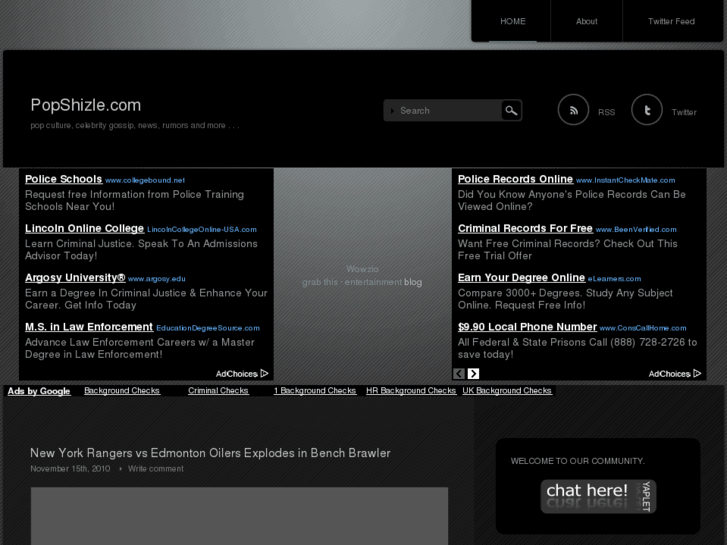Click the article image placeholder
Image resolution: width=727 pixels, height=545 pixels.
click(239, 516)
